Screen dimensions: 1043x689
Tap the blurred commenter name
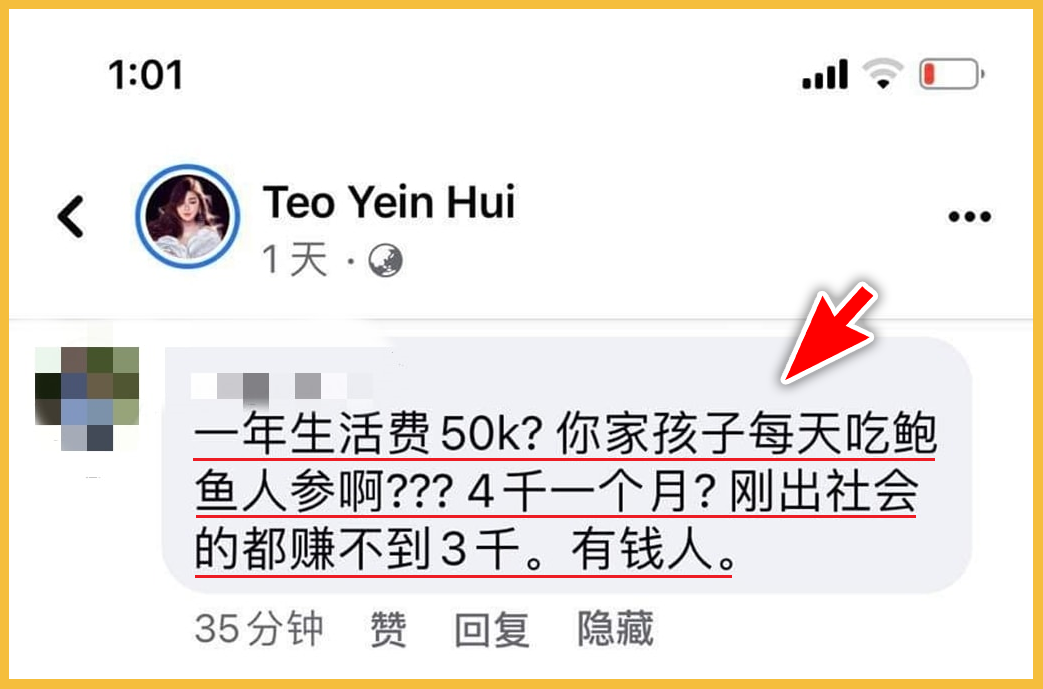(283, 386)
